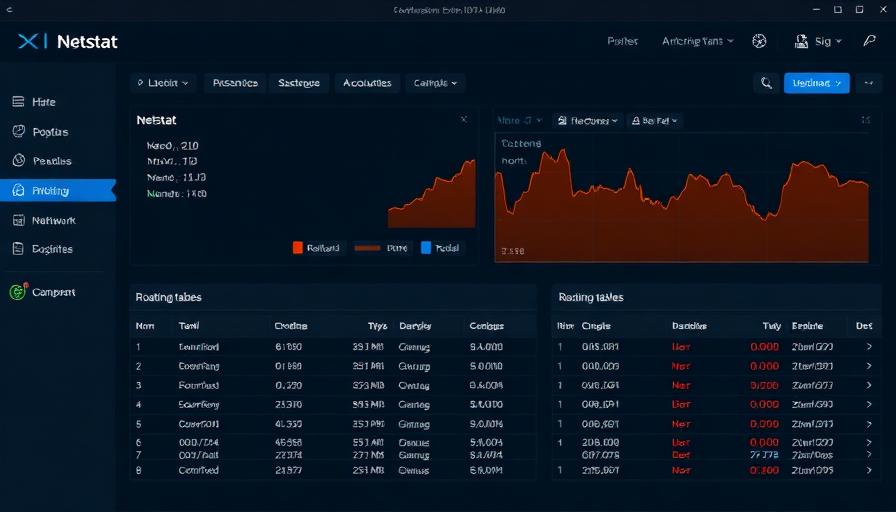Open Peadles in the sidebar

[x=52, y=161]
